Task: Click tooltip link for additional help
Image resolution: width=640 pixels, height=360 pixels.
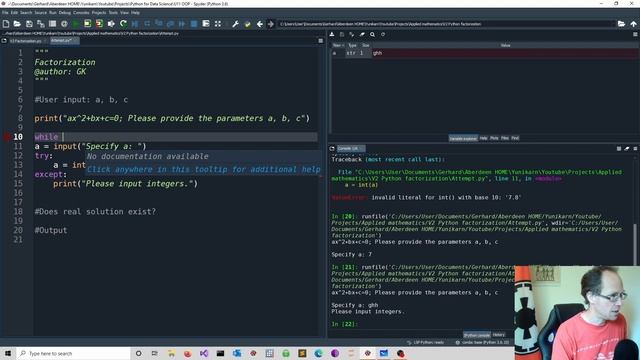Action: point(203,169)
